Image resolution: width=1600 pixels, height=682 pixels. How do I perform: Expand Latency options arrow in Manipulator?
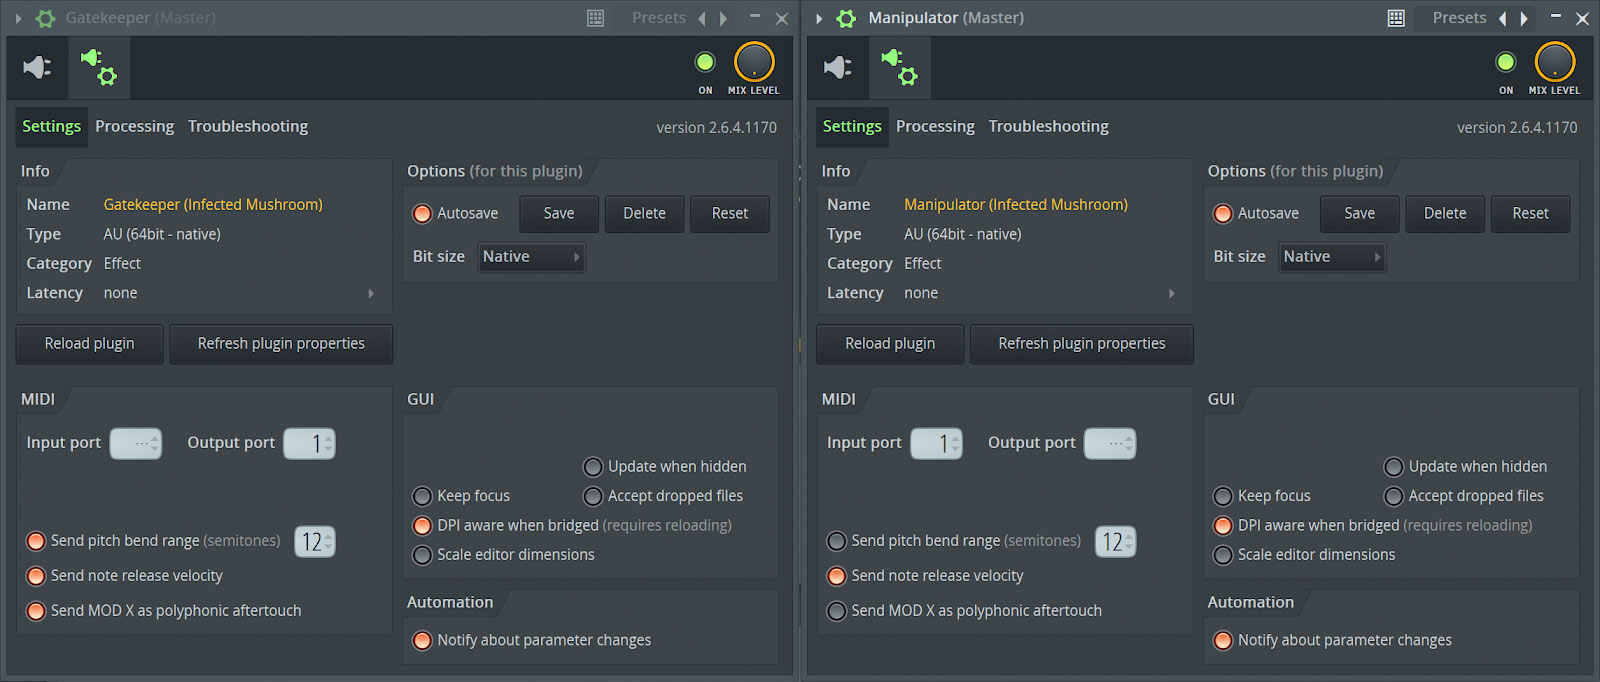click(x=1172, y=293)
